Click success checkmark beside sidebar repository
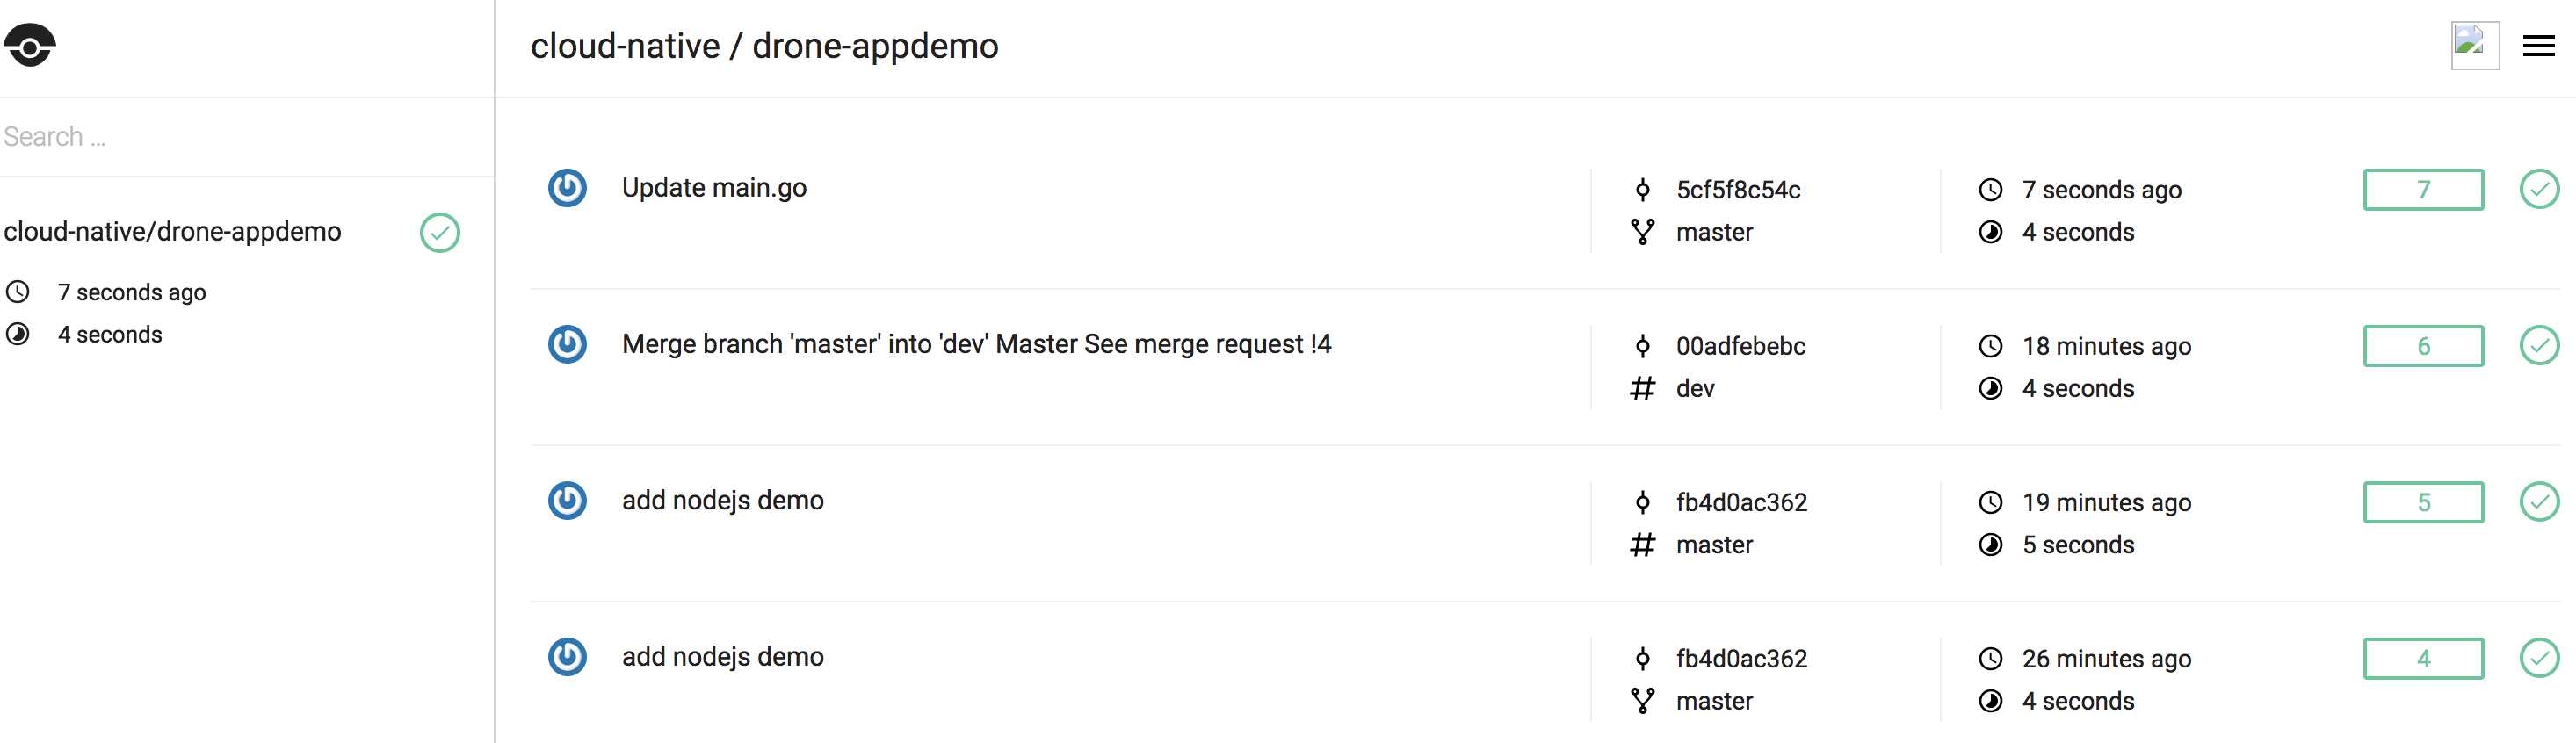The width and height of the screenshot is (2576, 743). [440, 233]
